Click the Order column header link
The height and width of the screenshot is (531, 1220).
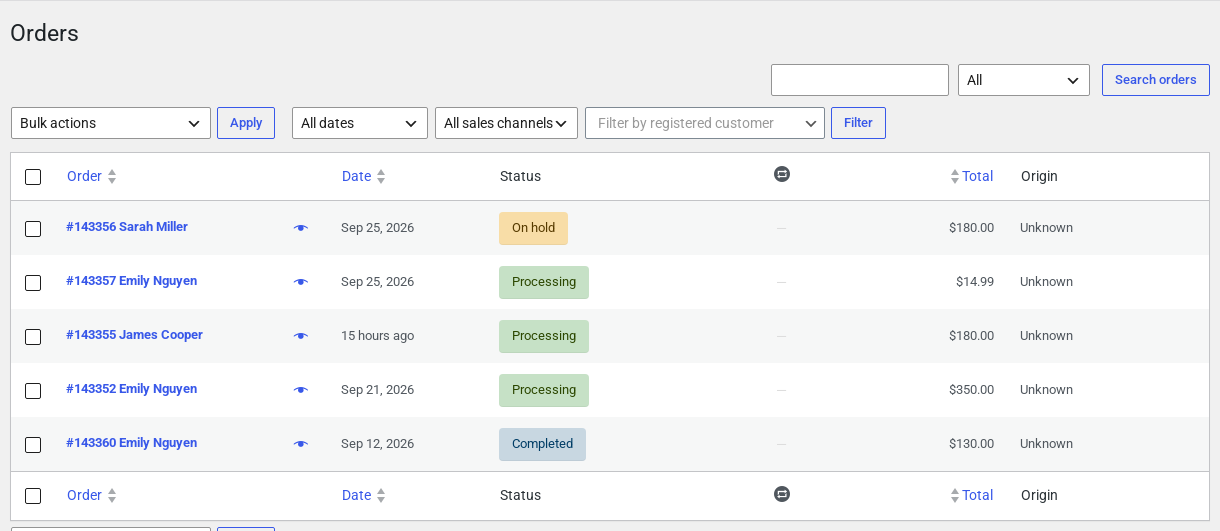coord(84,176)
